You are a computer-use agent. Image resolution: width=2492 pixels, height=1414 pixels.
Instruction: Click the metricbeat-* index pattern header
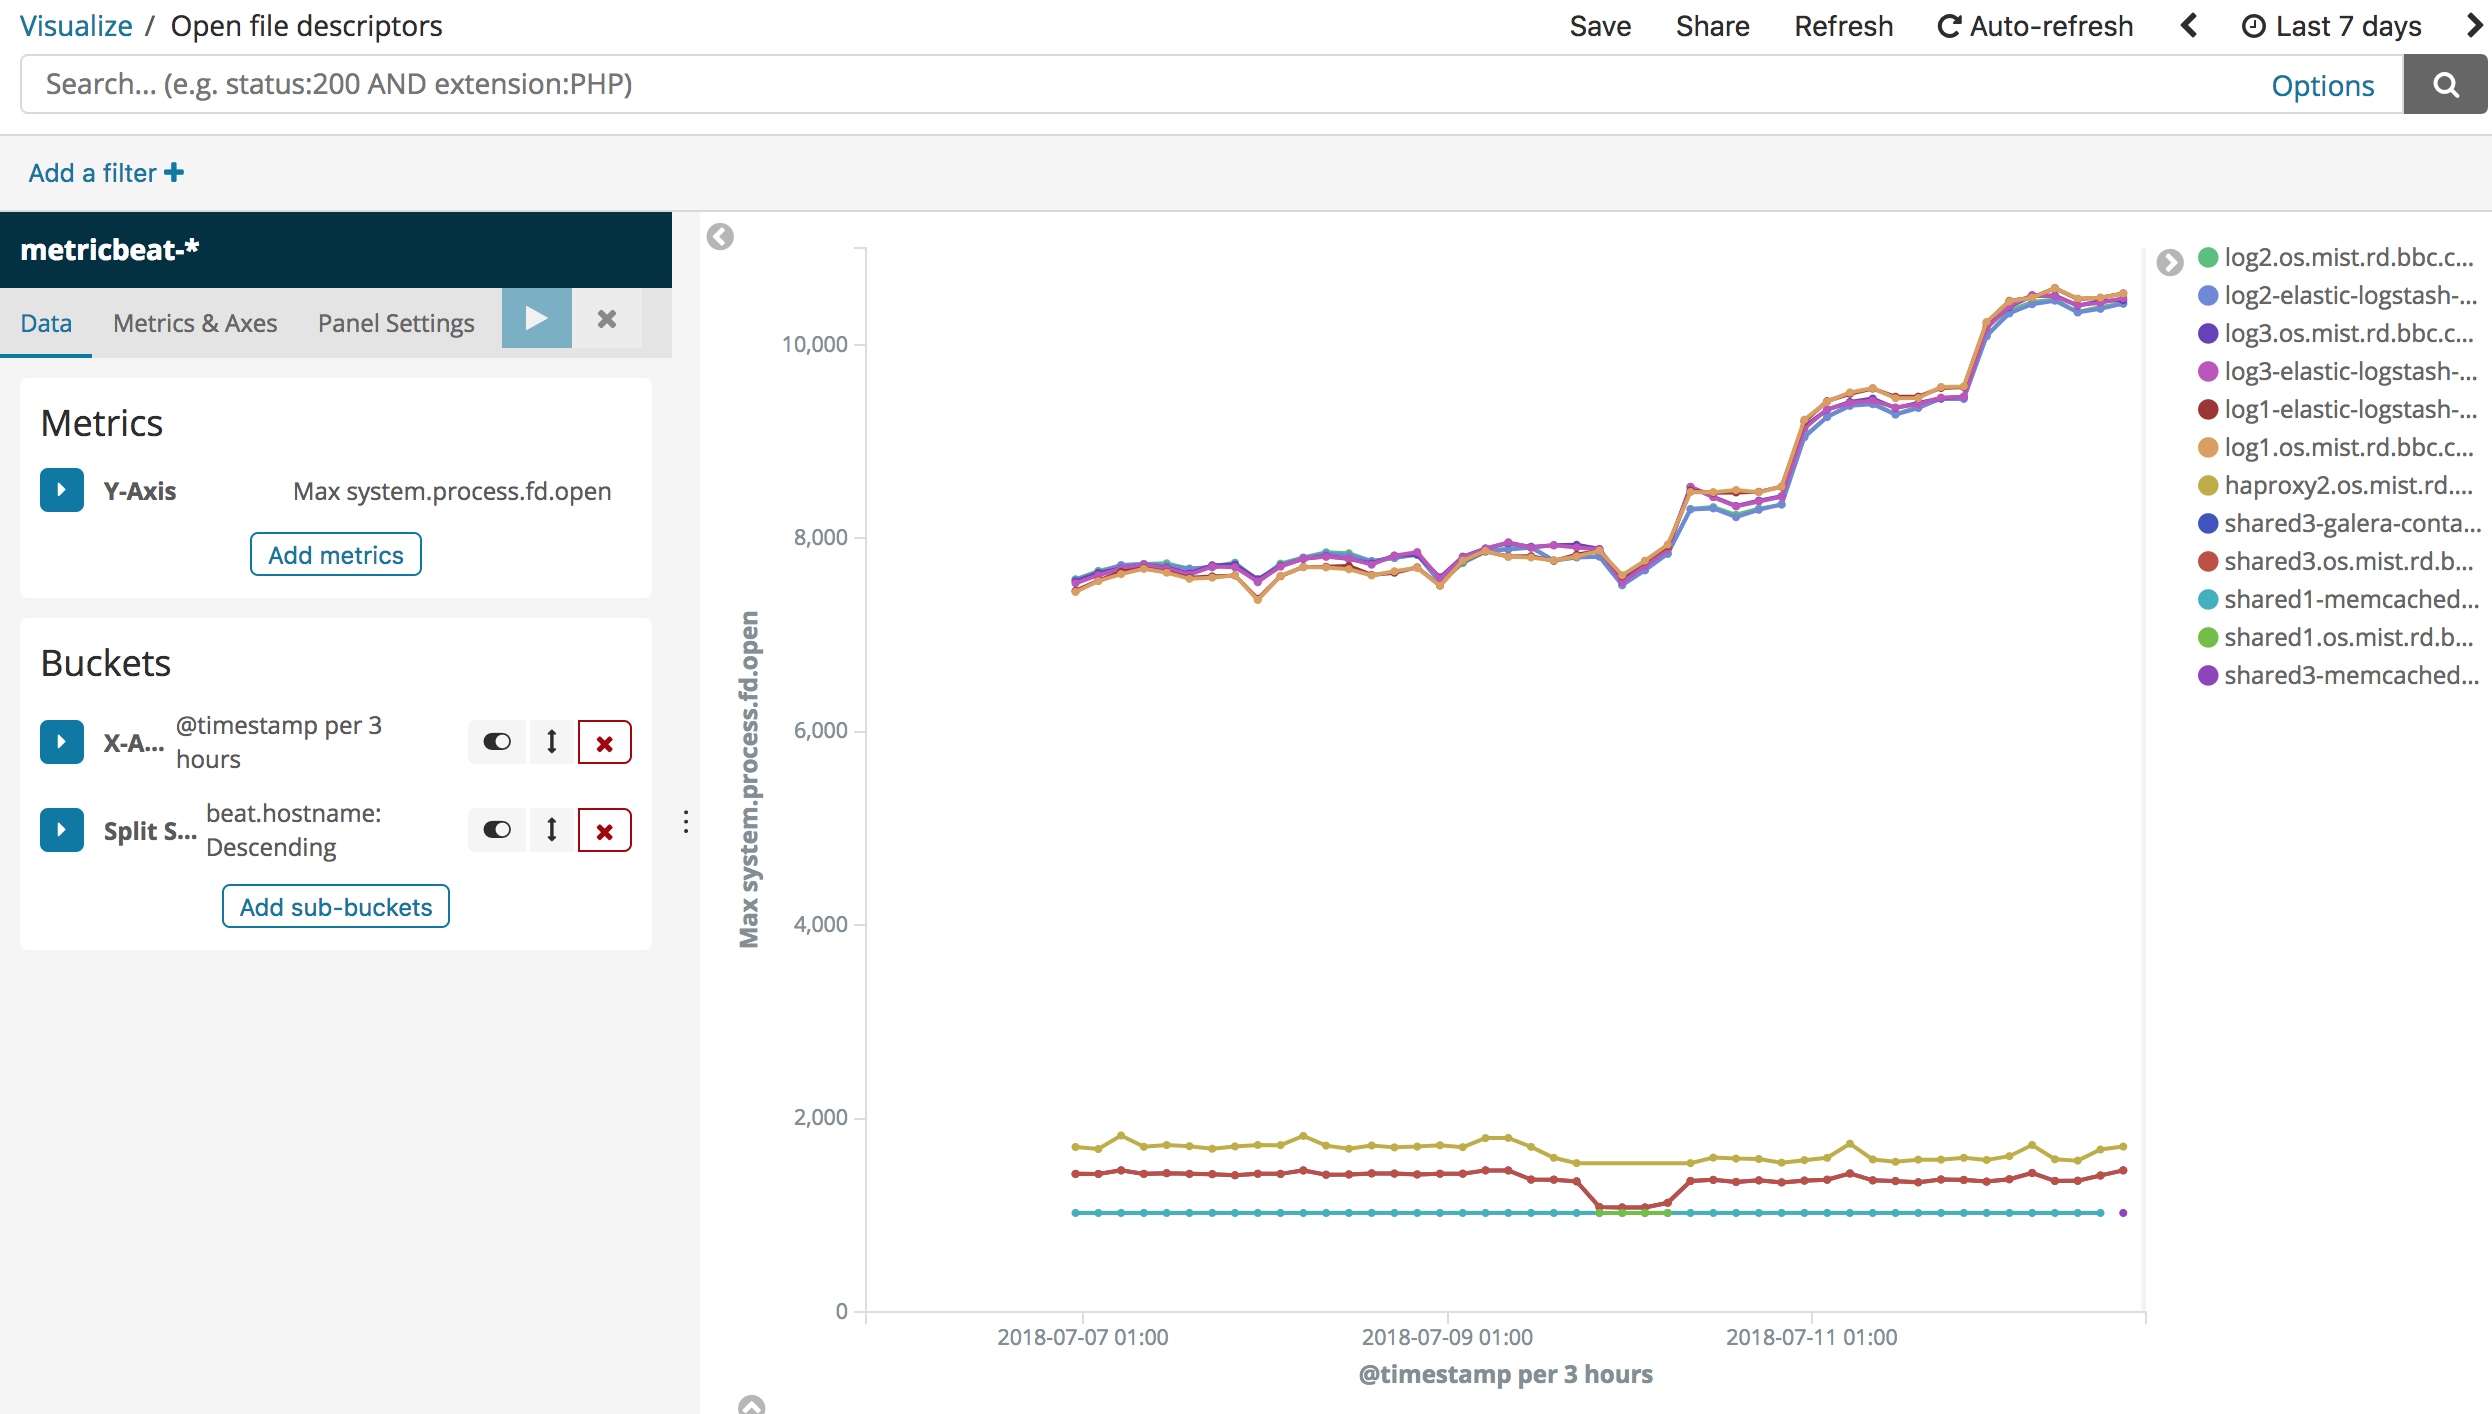(336, 250)
